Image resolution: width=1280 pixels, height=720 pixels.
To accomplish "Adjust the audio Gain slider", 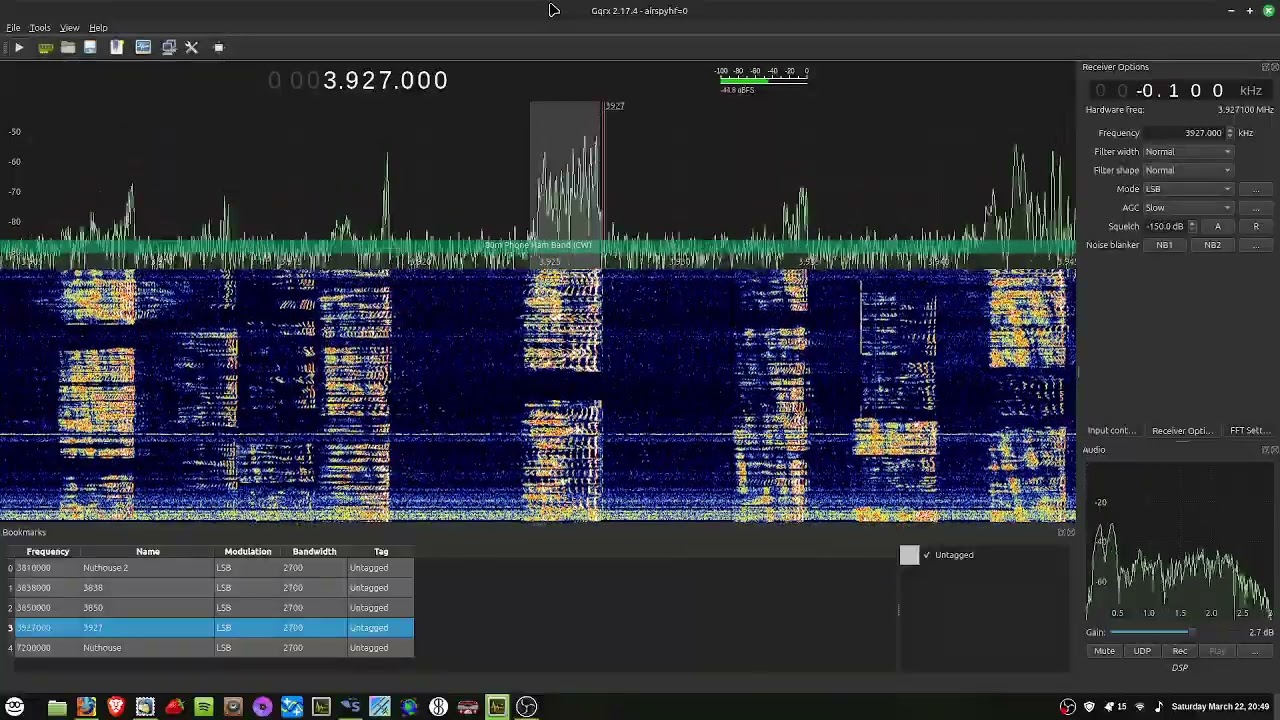I will click(x=1176, y=632).
